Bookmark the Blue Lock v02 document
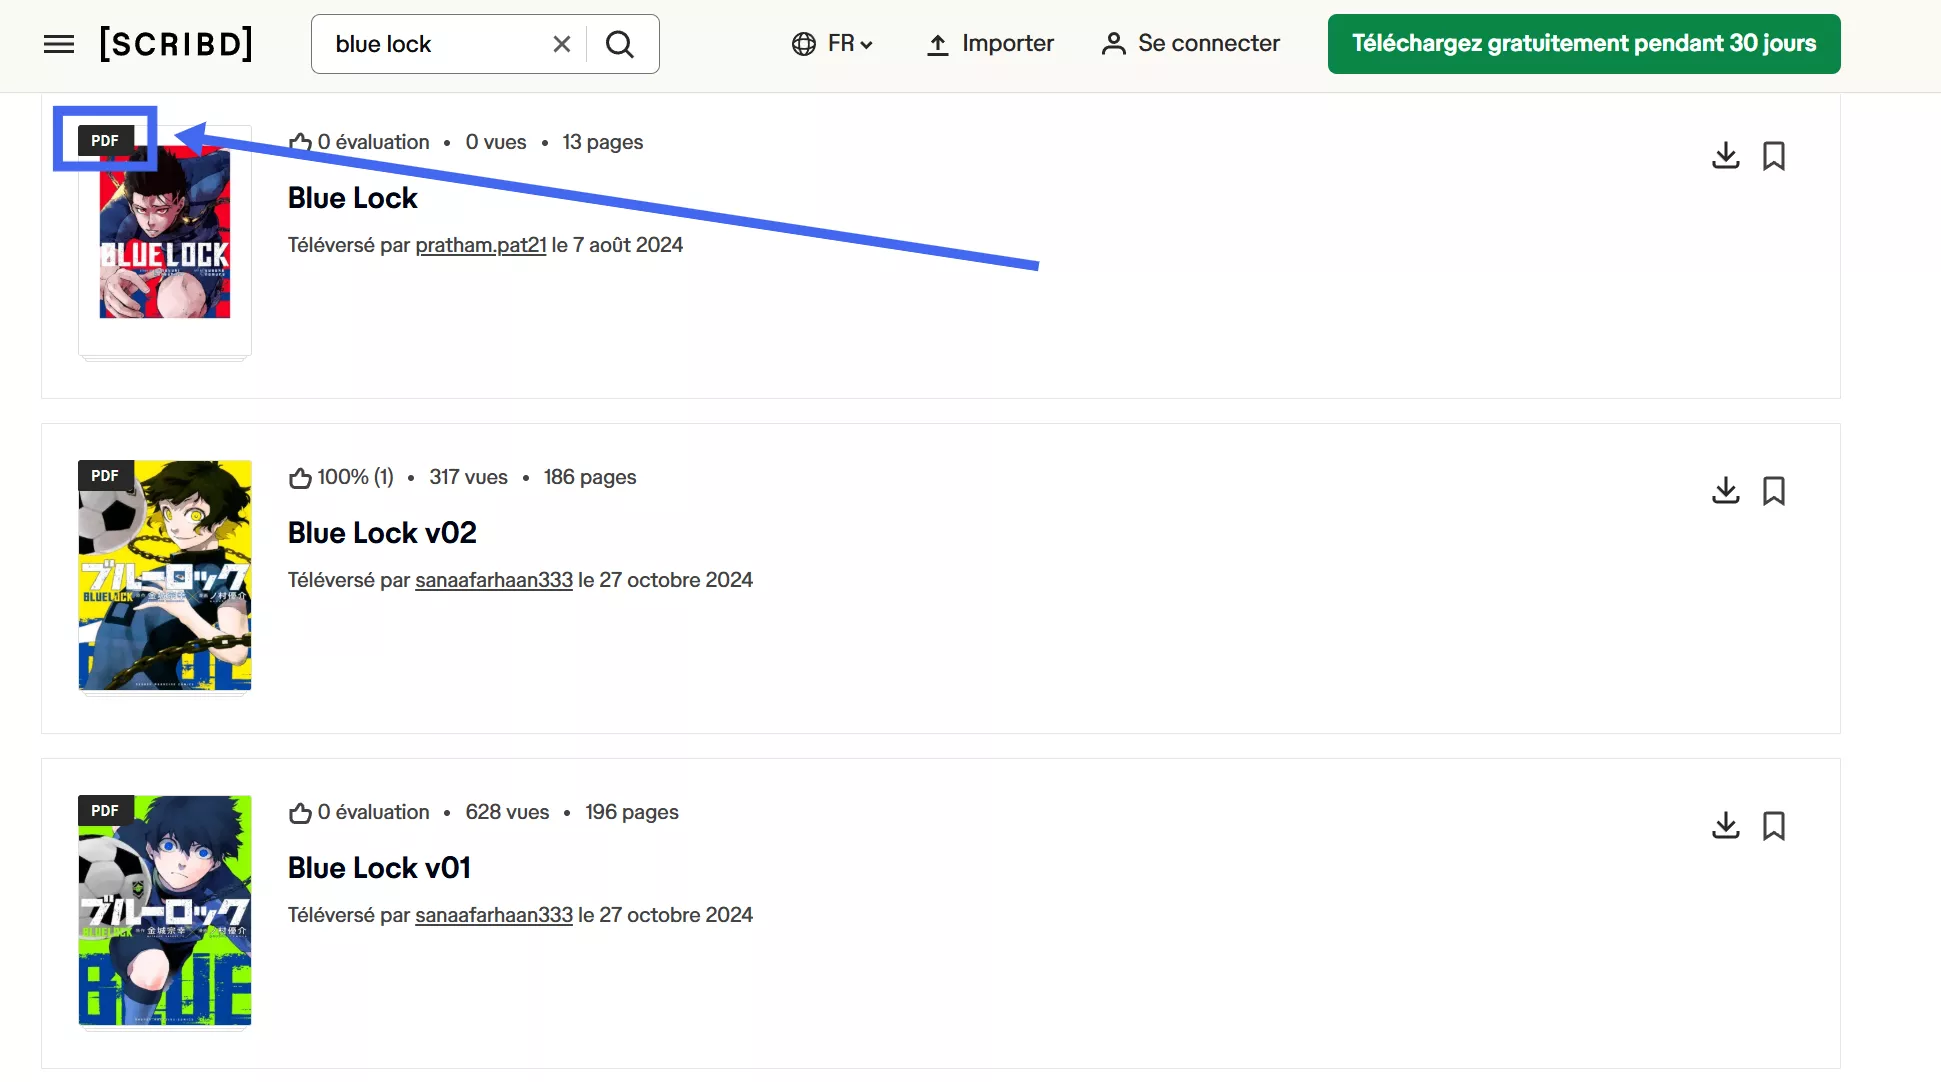 (1774, 491)
